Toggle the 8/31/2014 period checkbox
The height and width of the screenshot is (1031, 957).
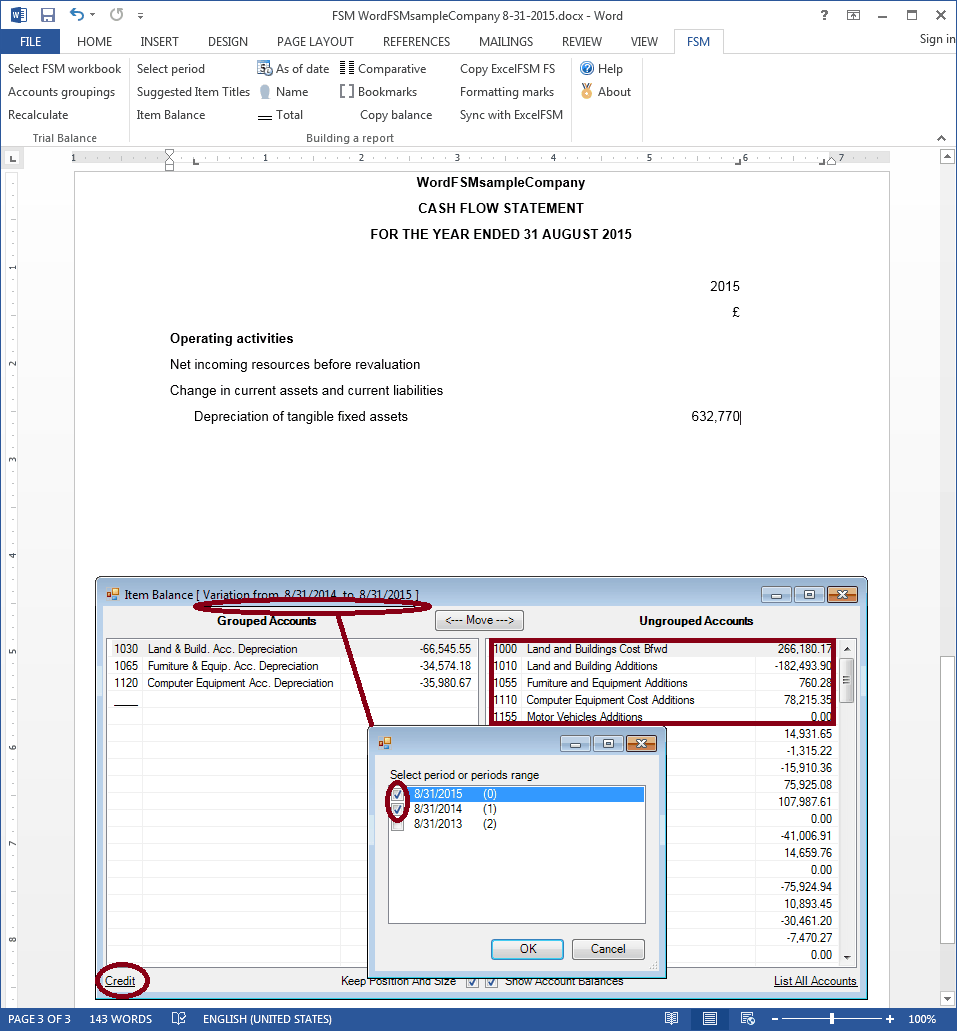pos(397,809)
